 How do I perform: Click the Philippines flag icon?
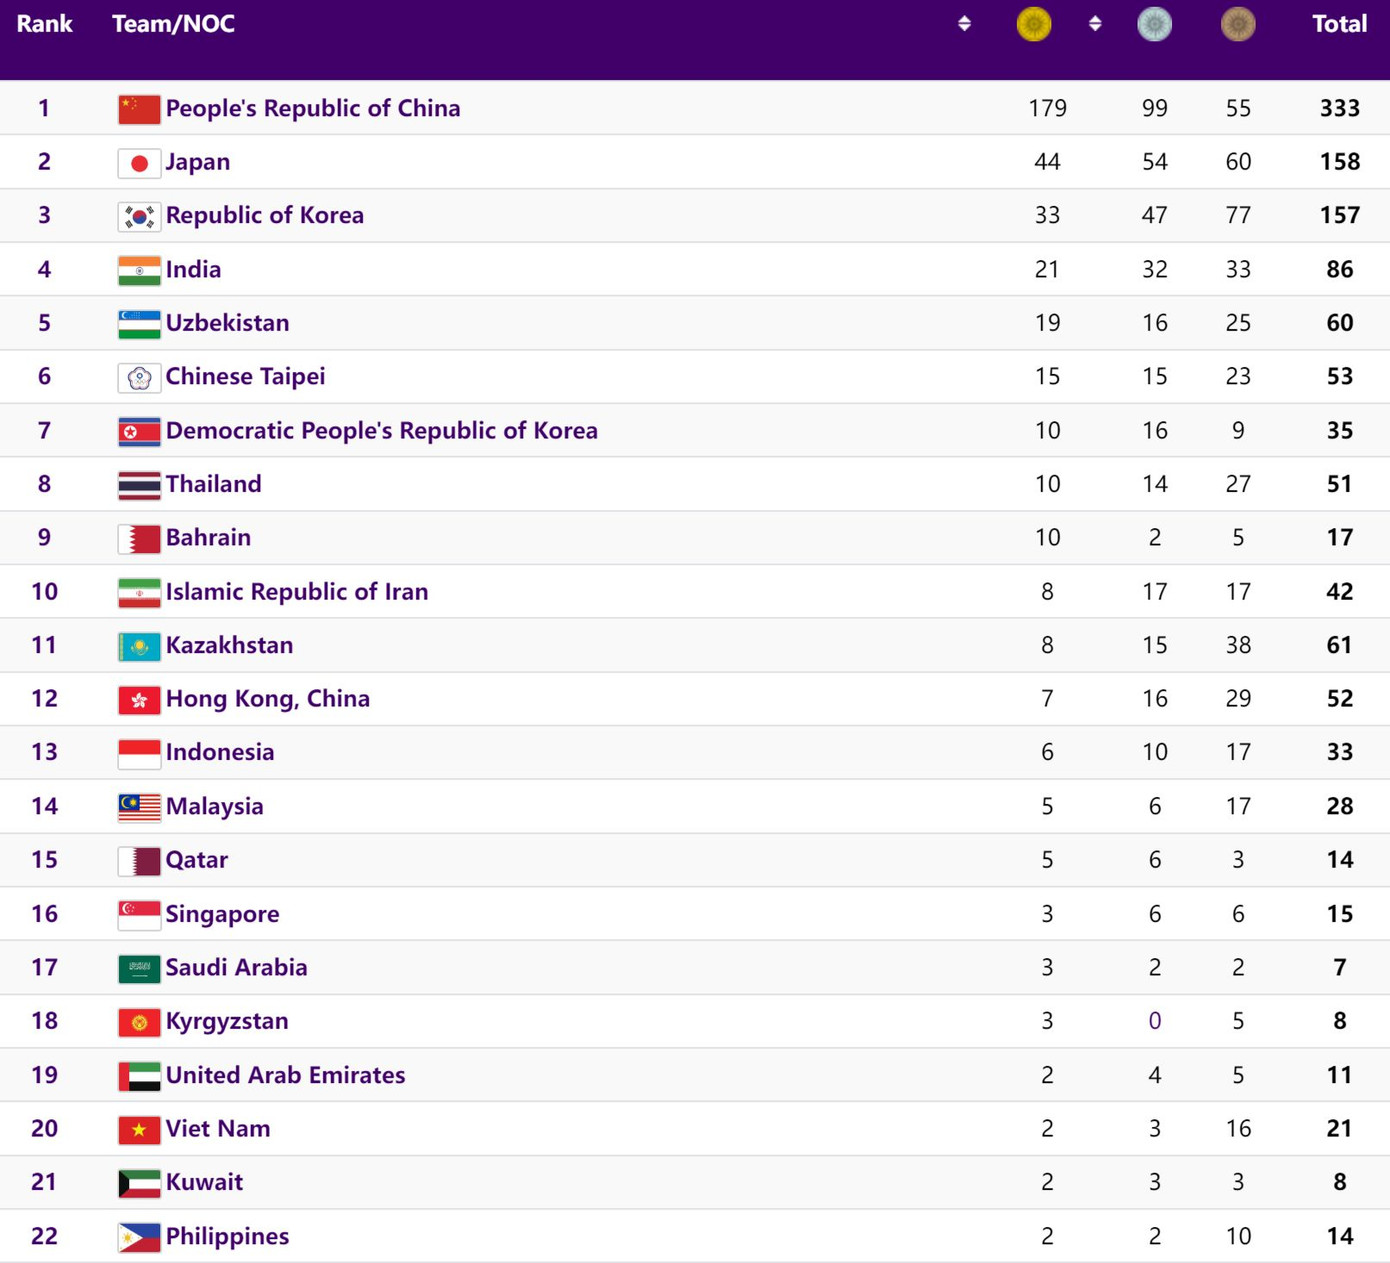coord(139,1236)
